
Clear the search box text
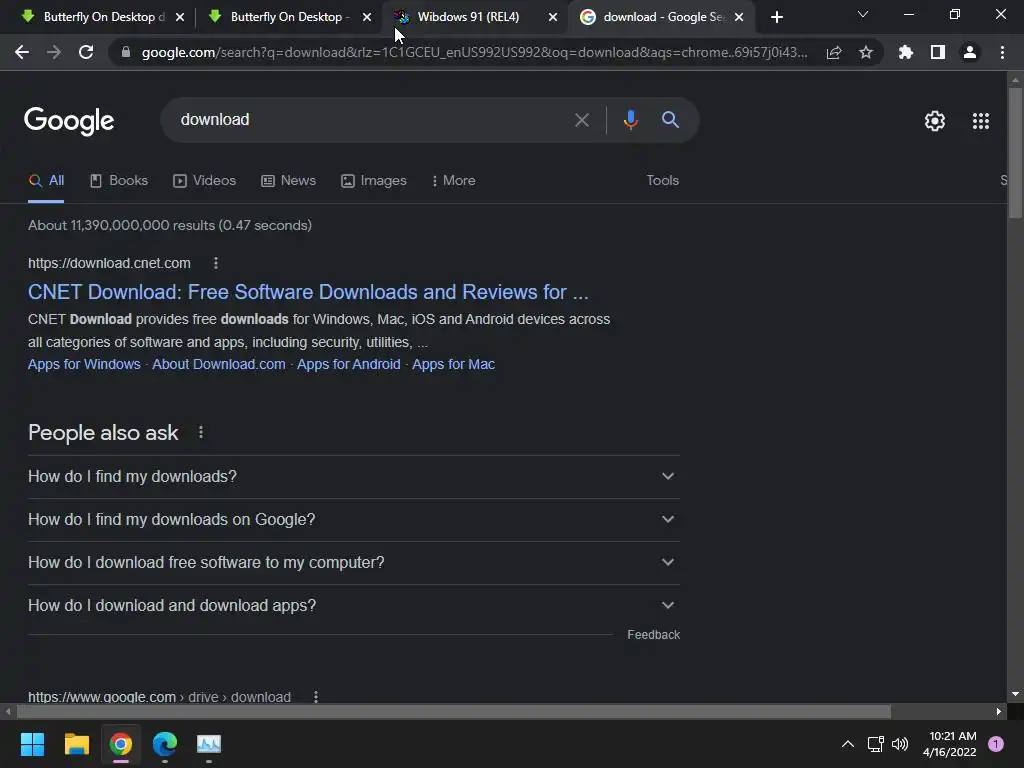582,120
